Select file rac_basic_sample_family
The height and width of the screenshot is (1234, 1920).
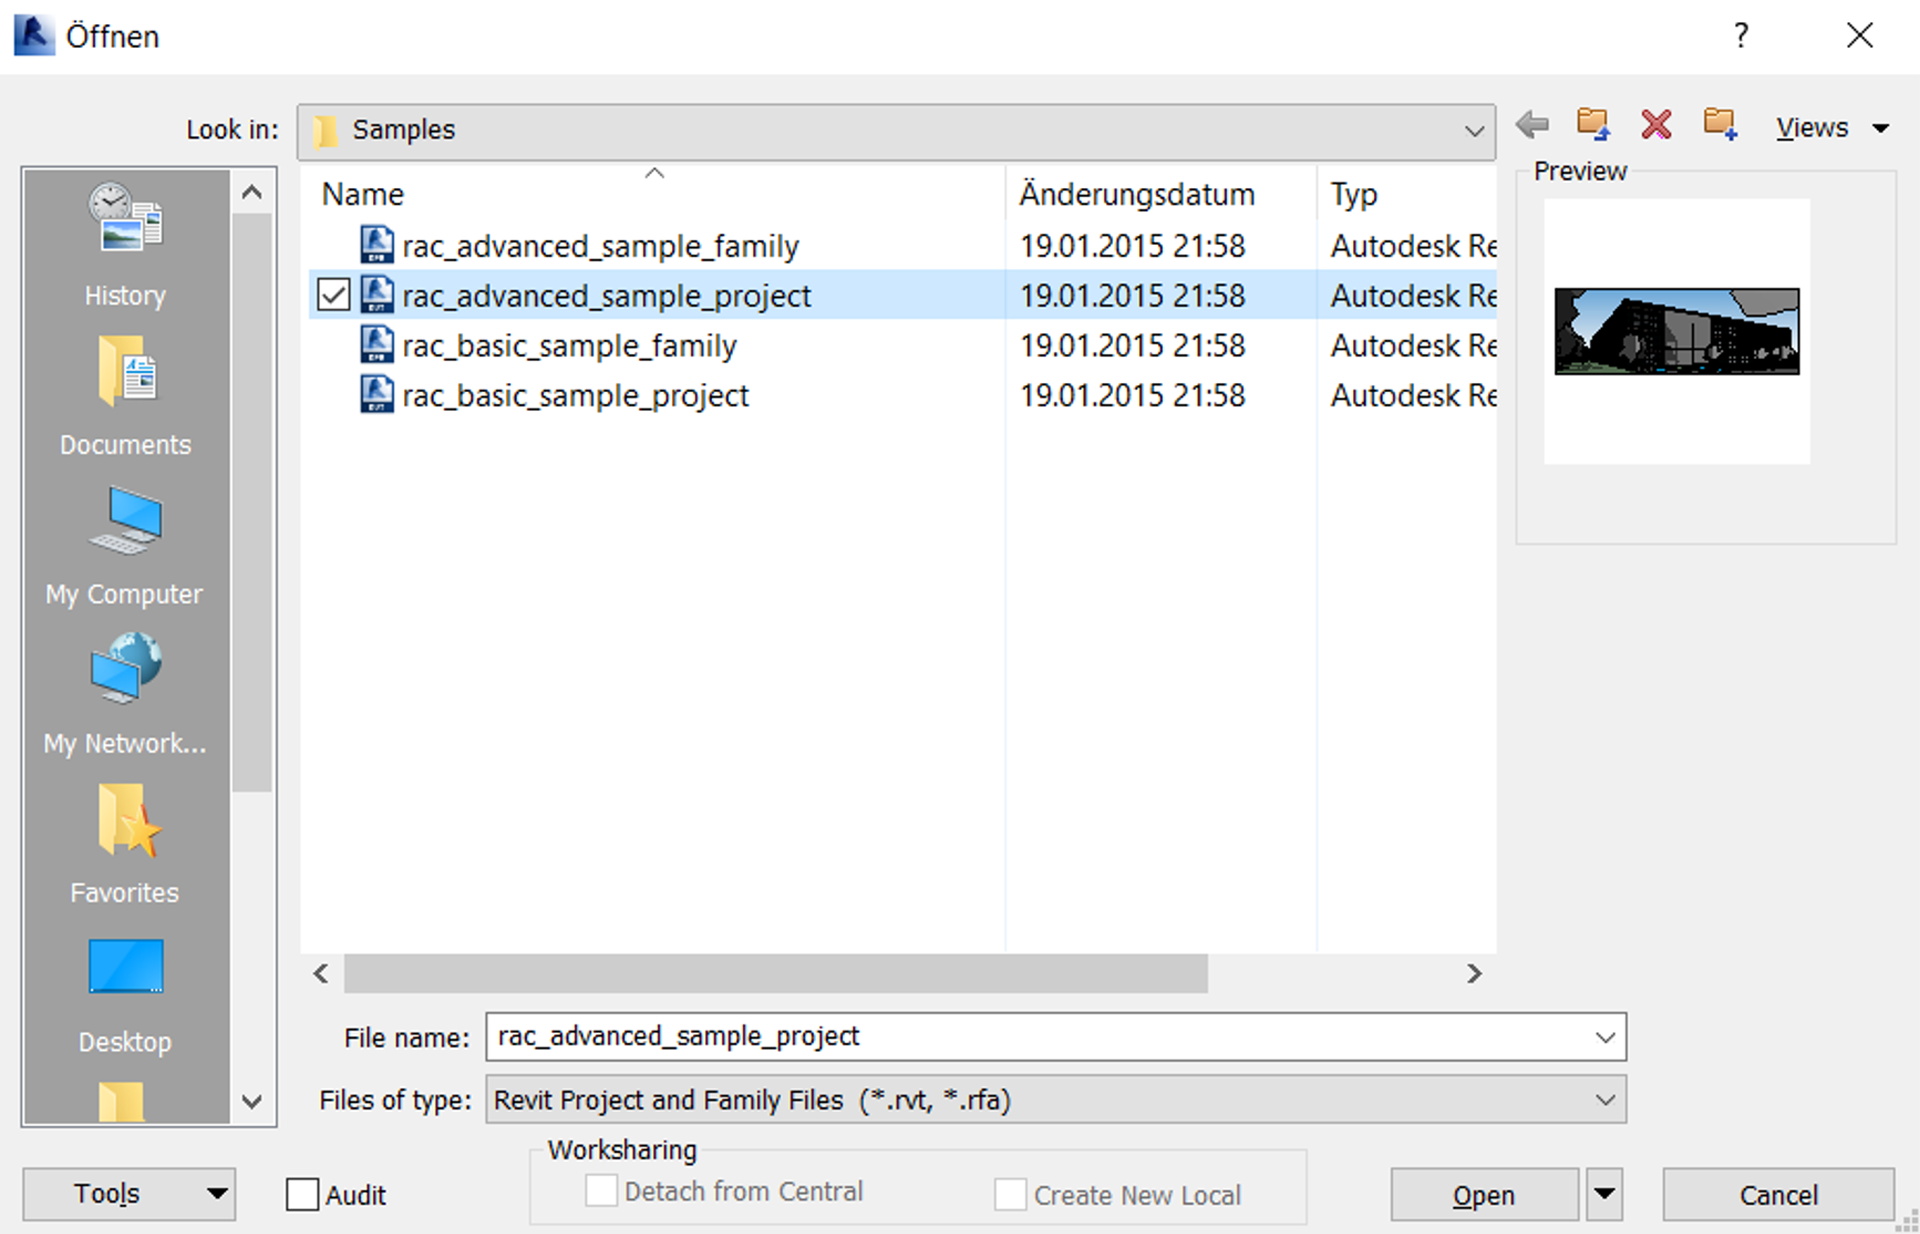tap(569, 346)
